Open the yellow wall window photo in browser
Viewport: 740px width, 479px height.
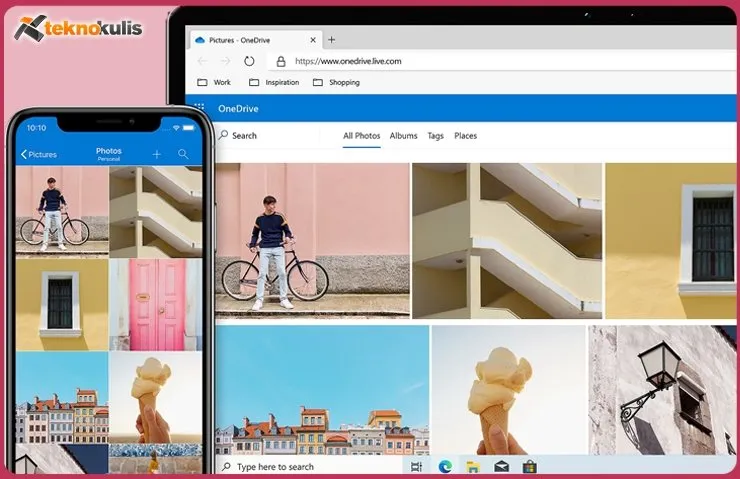click(671, 241)
